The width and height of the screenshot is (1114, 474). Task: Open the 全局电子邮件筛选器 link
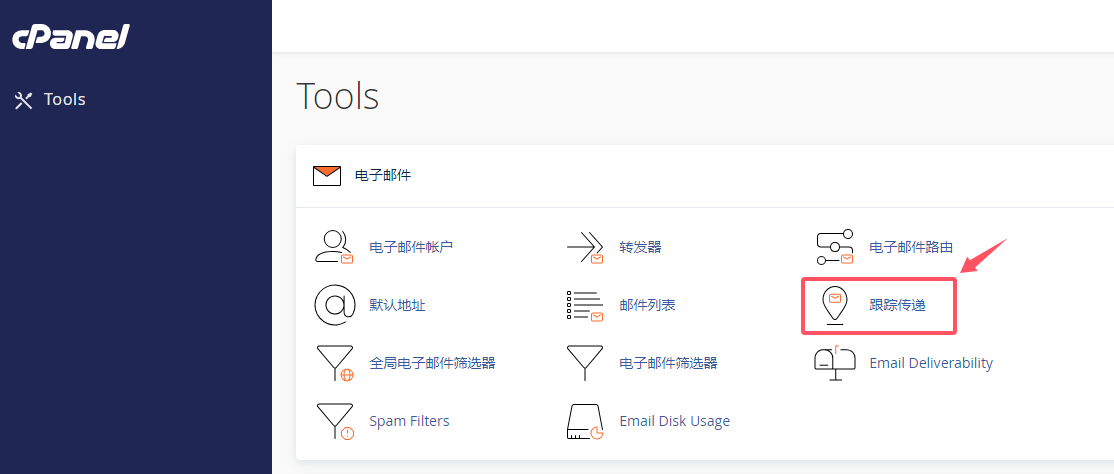point(432,363)
